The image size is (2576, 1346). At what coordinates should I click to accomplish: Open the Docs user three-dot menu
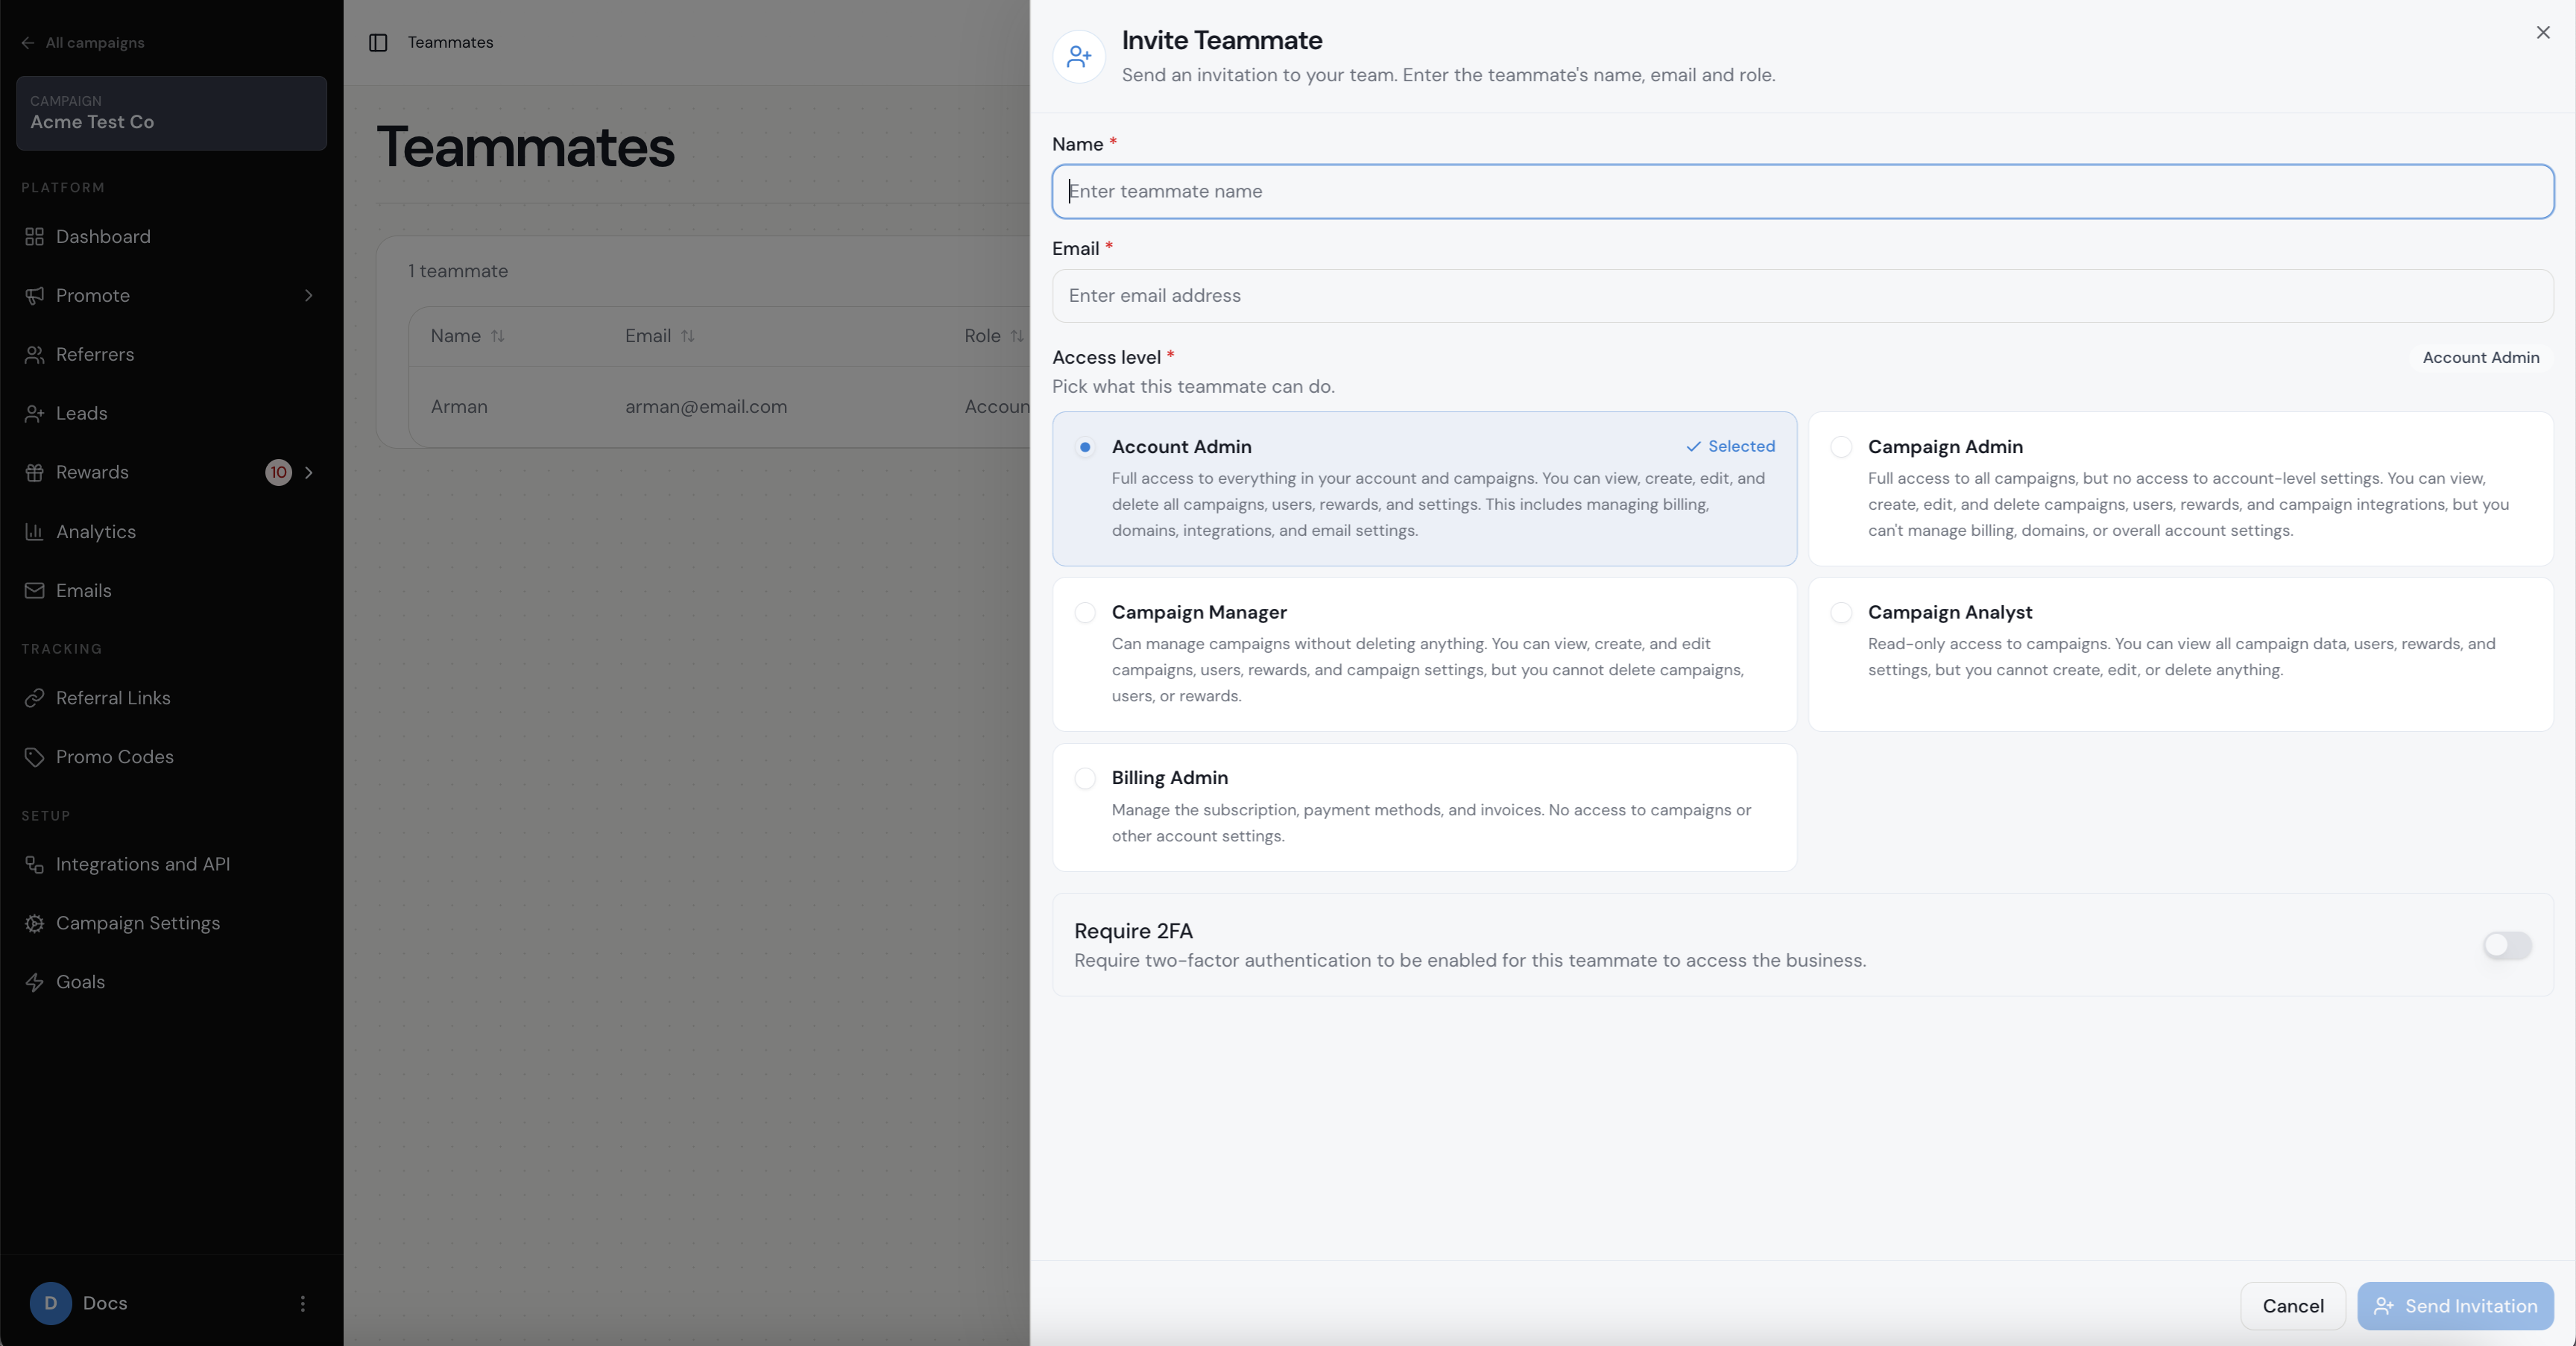click(x=303, y=1304)
